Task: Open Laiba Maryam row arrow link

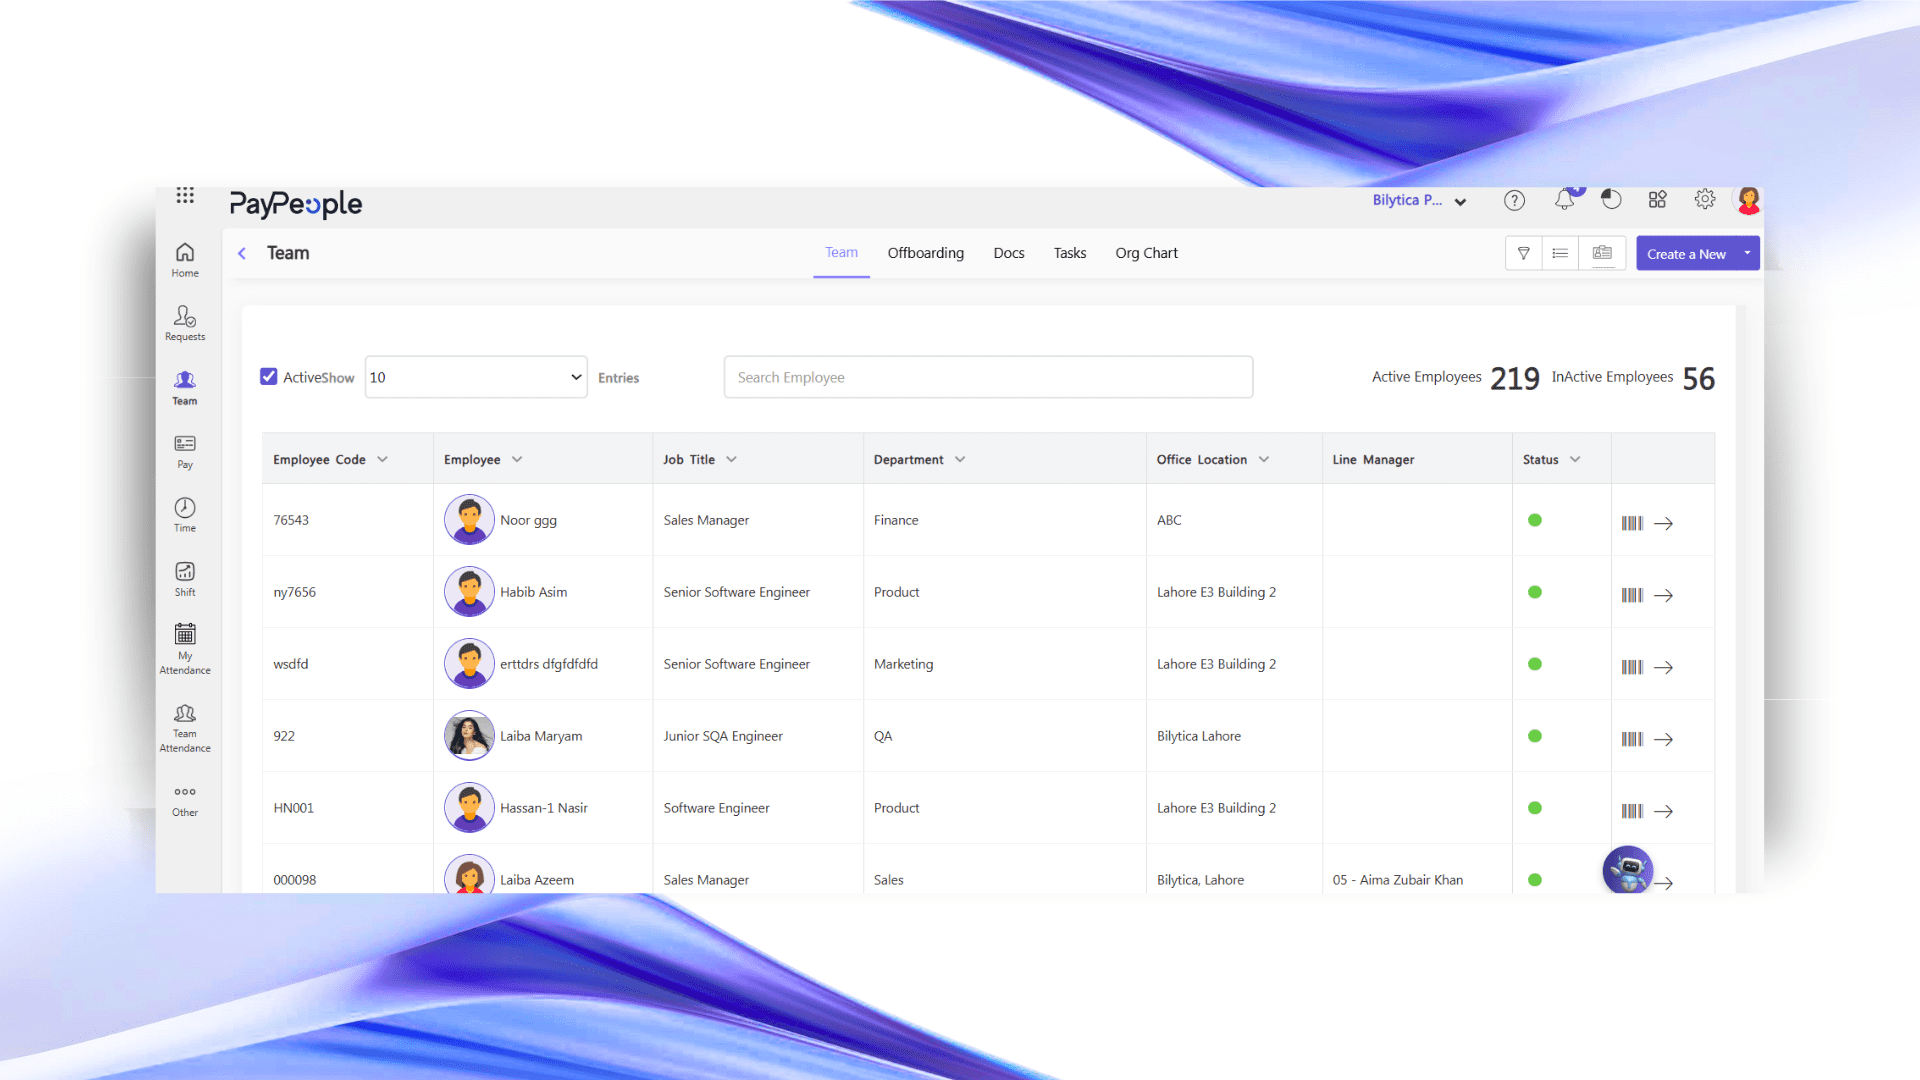Action: pos(1663,739)
